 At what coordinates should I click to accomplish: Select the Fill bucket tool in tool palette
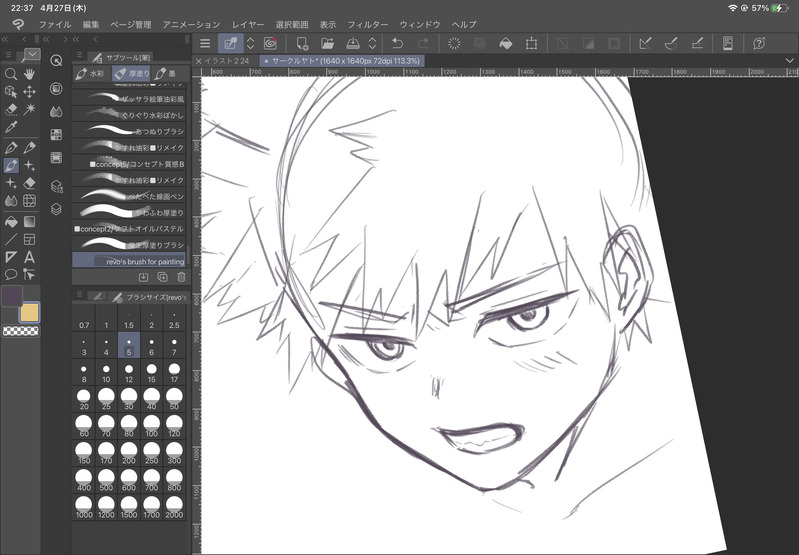(11, 222)
